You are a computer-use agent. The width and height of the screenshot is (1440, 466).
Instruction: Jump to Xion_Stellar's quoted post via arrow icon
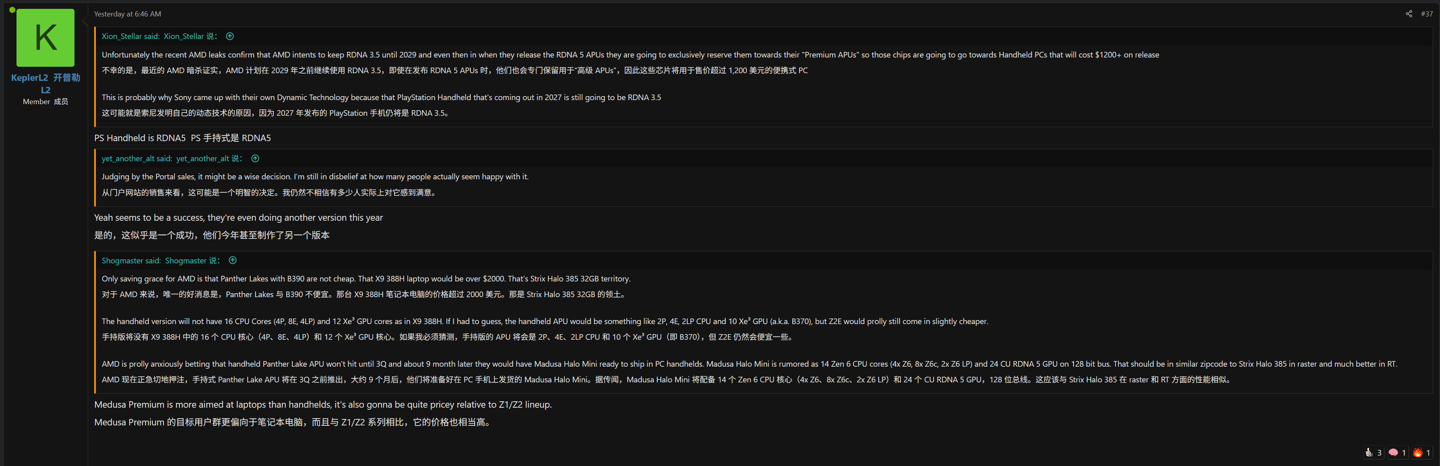pos(230,36)
